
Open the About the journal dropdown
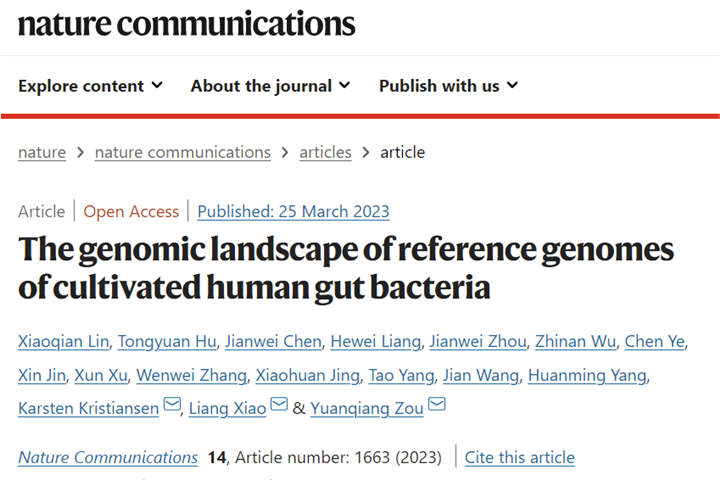click(270, 86)
